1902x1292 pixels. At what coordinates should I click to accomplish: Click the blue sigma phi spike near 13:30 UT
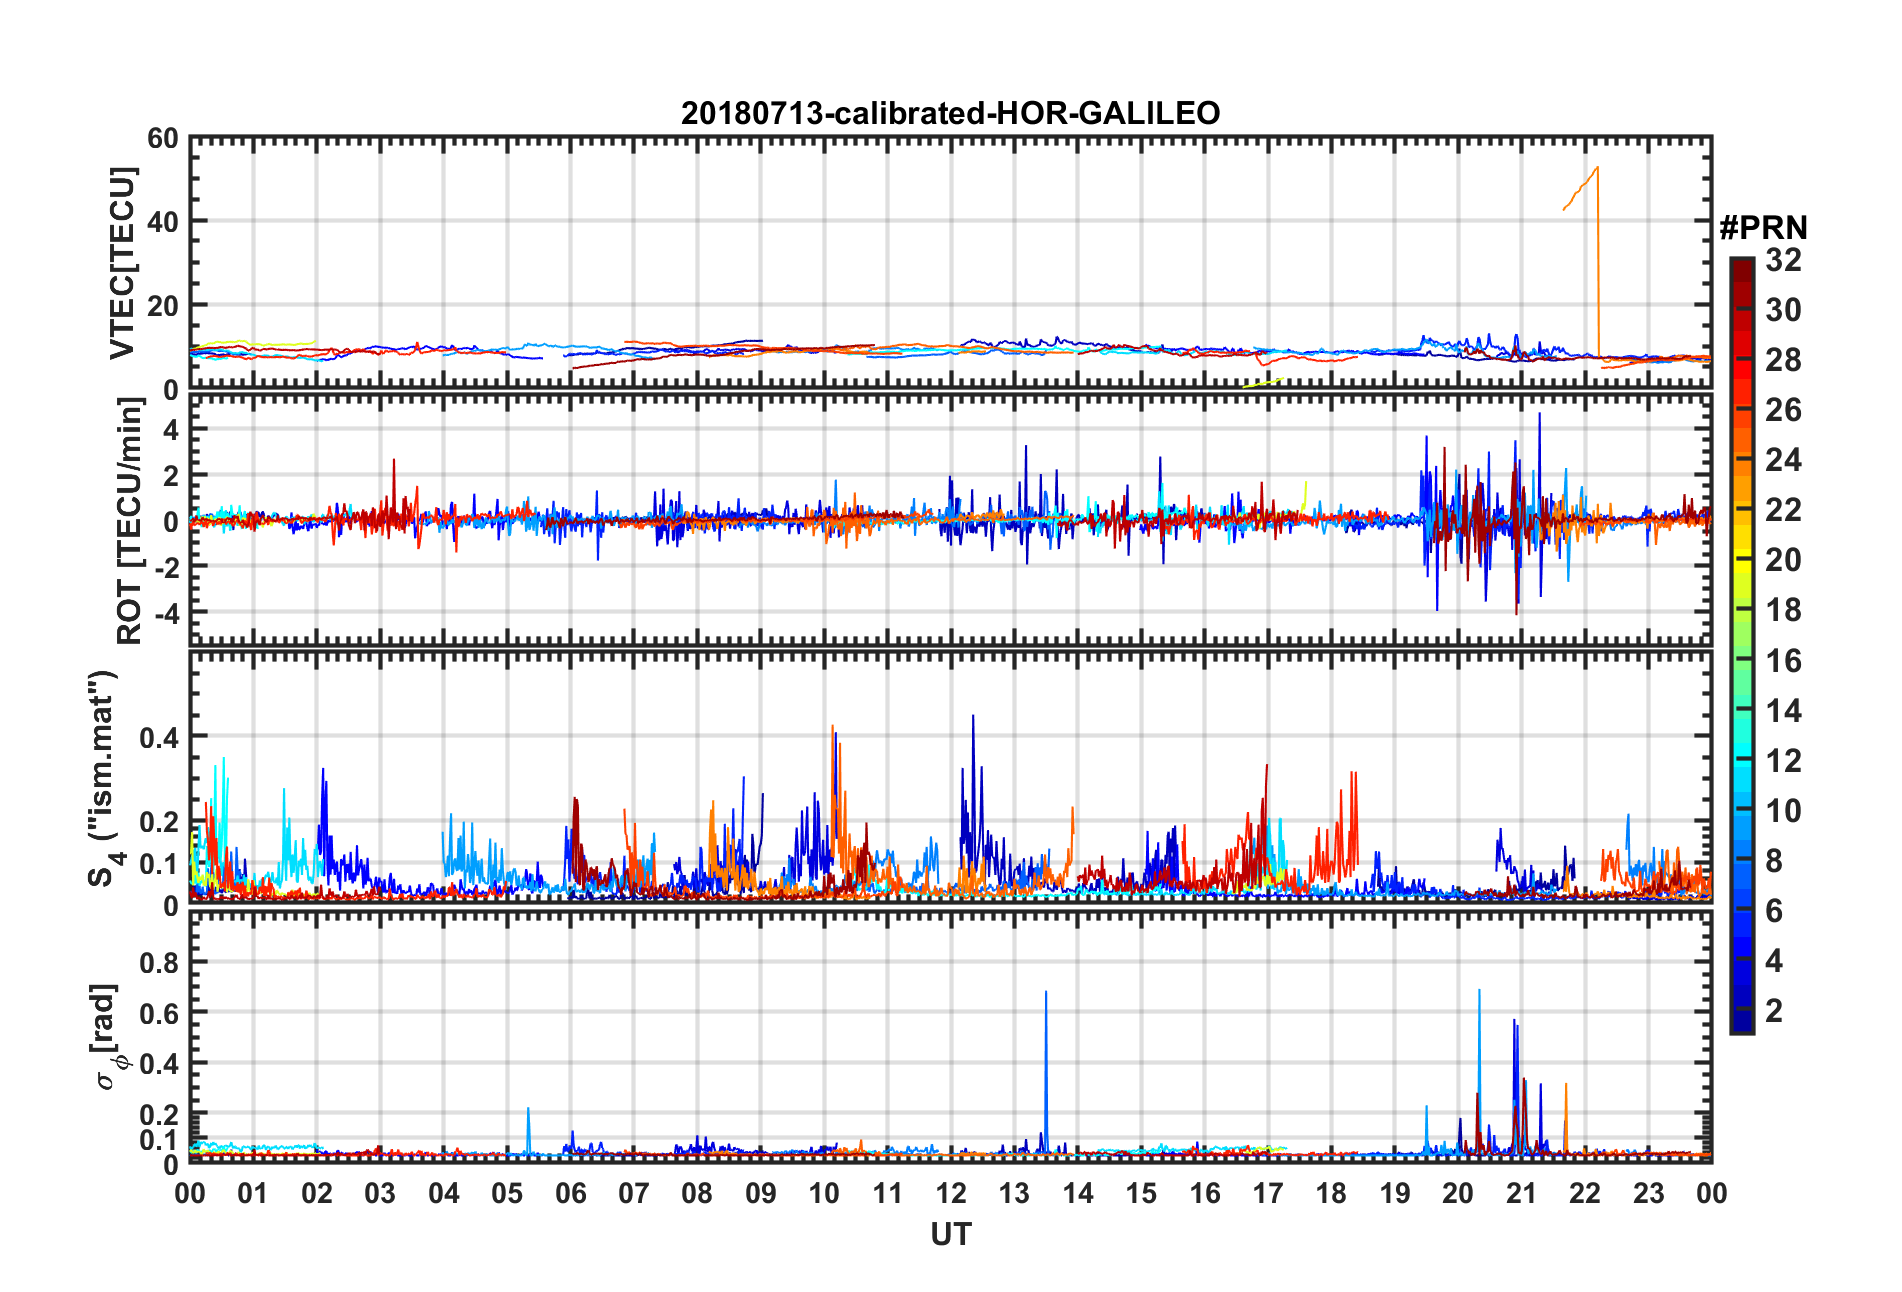[1046, 1070]
